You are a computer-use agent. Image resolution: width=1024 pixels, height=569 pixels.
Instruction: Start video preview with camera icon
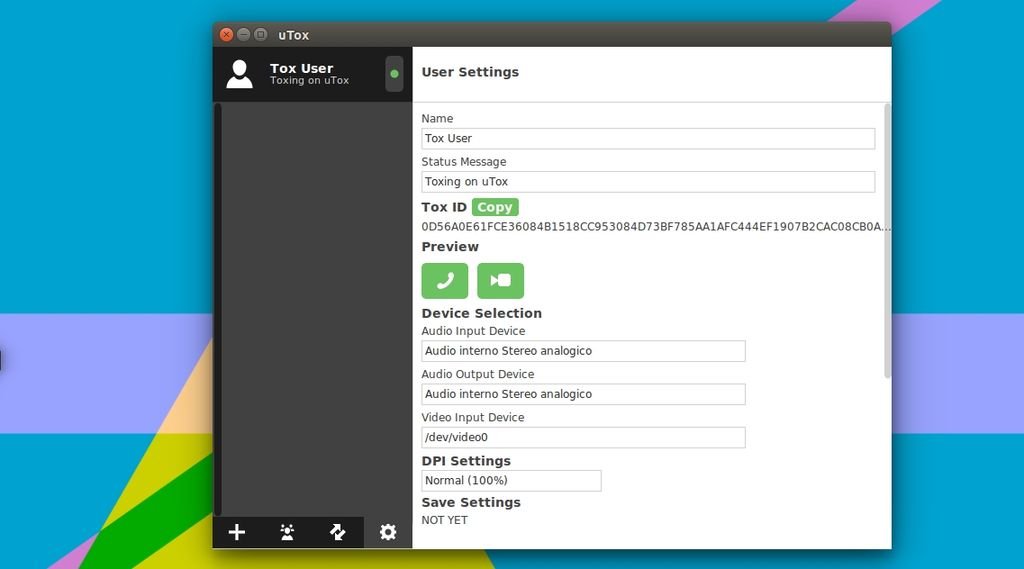tap(500, 281)
